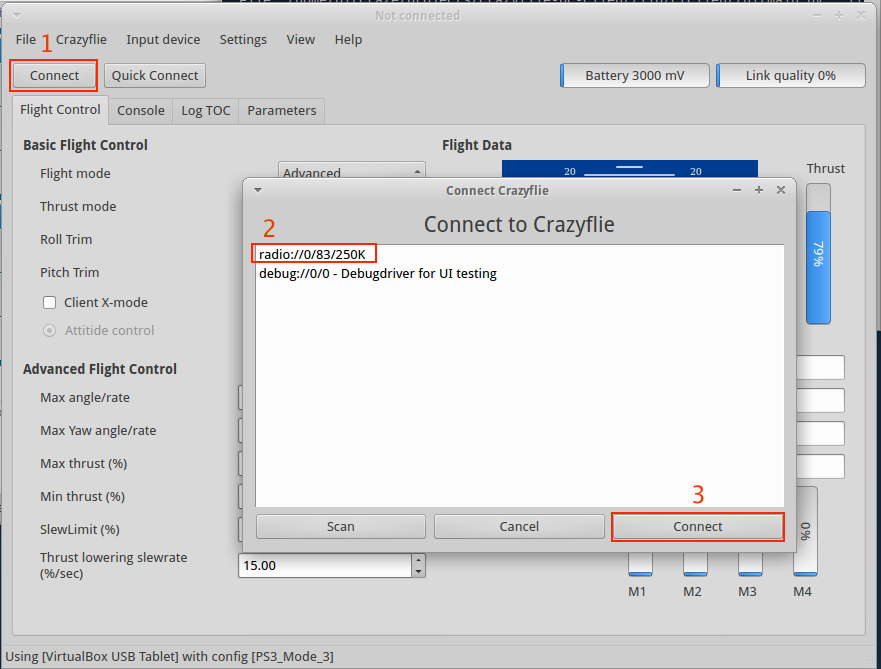Viewport: 881px width, 669px height.
Task: Select the Attitide control radio button
Action: 49,331
